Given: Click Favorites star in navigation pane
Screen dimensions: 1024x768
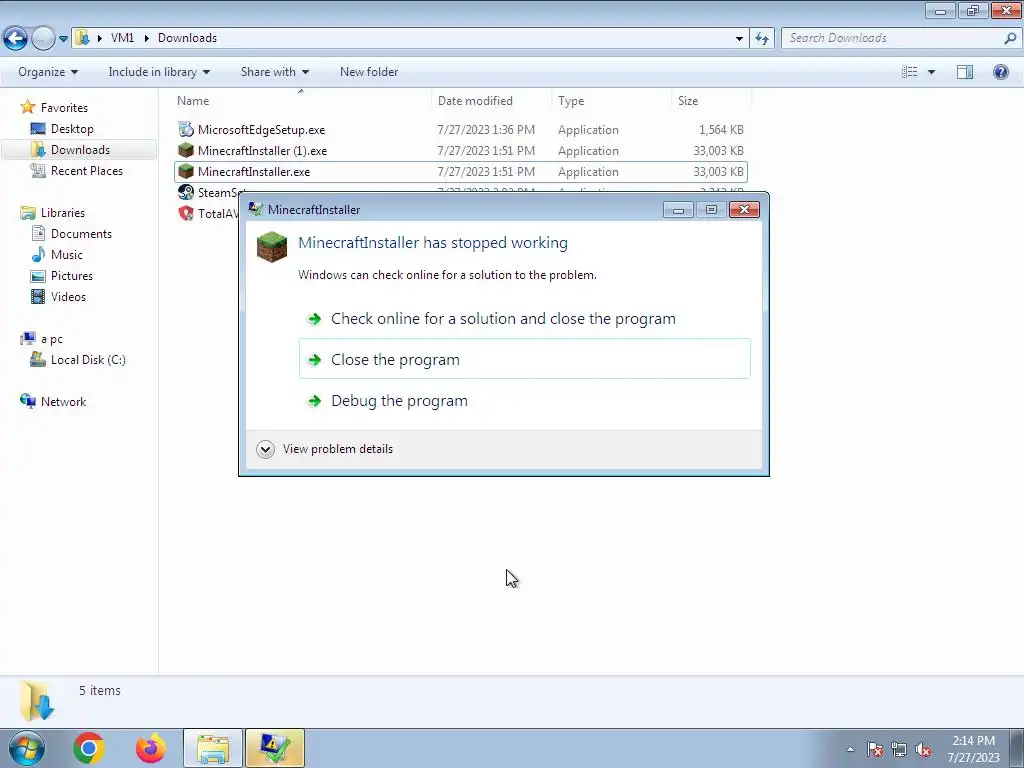Looking at the screenshot, I should [x=27, y=107].
